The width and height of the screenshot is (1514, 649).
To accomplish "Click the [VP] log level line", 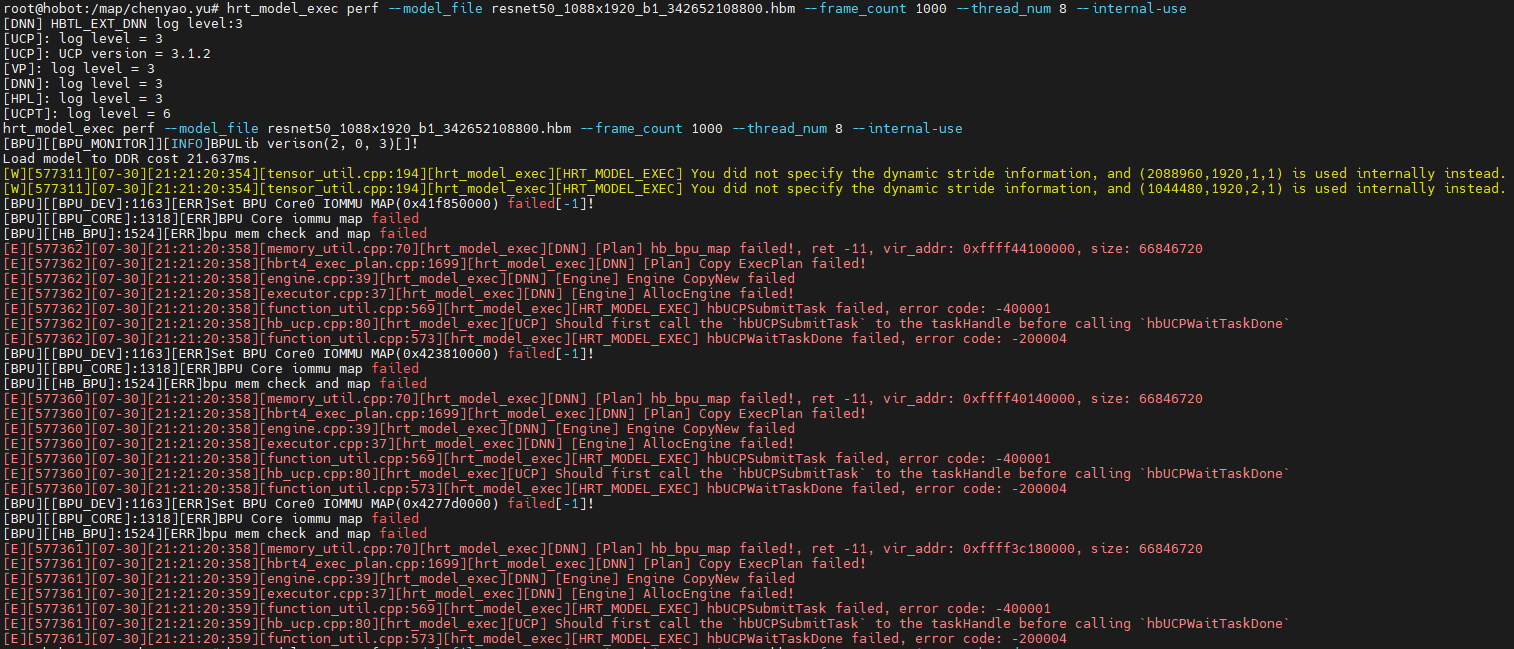I will click(x=79, y=68).
